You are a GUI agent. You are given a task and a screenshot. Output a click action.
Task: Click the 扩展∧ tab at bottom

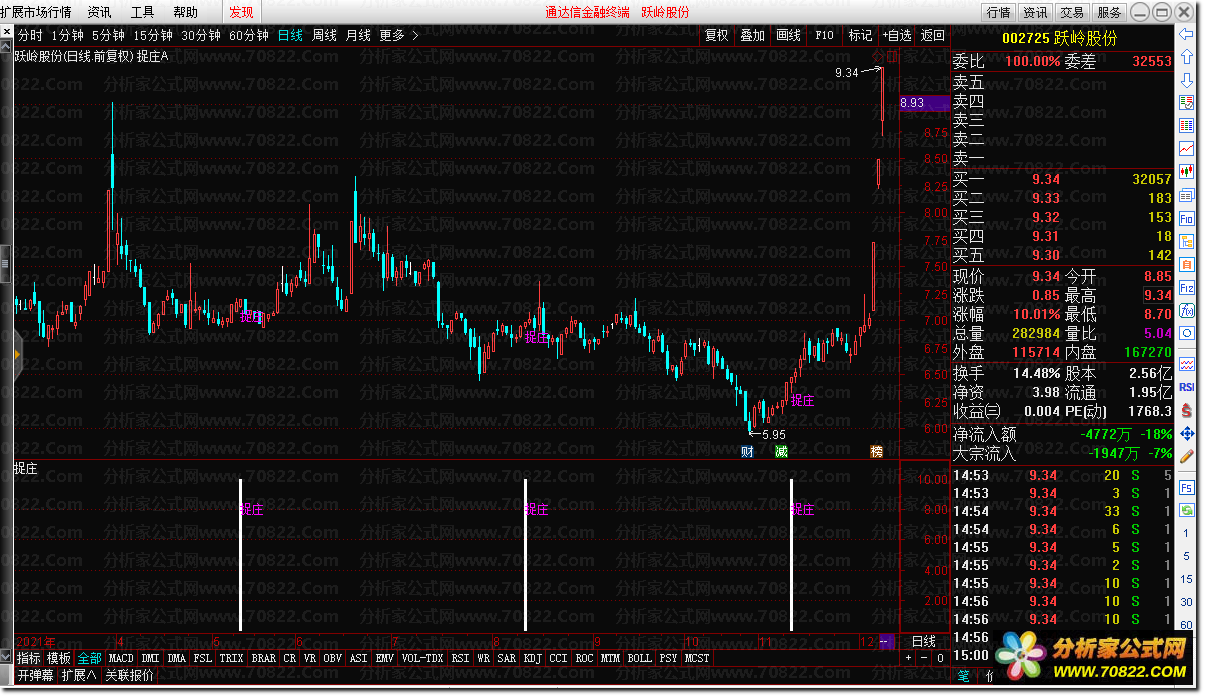click(79, 675)
